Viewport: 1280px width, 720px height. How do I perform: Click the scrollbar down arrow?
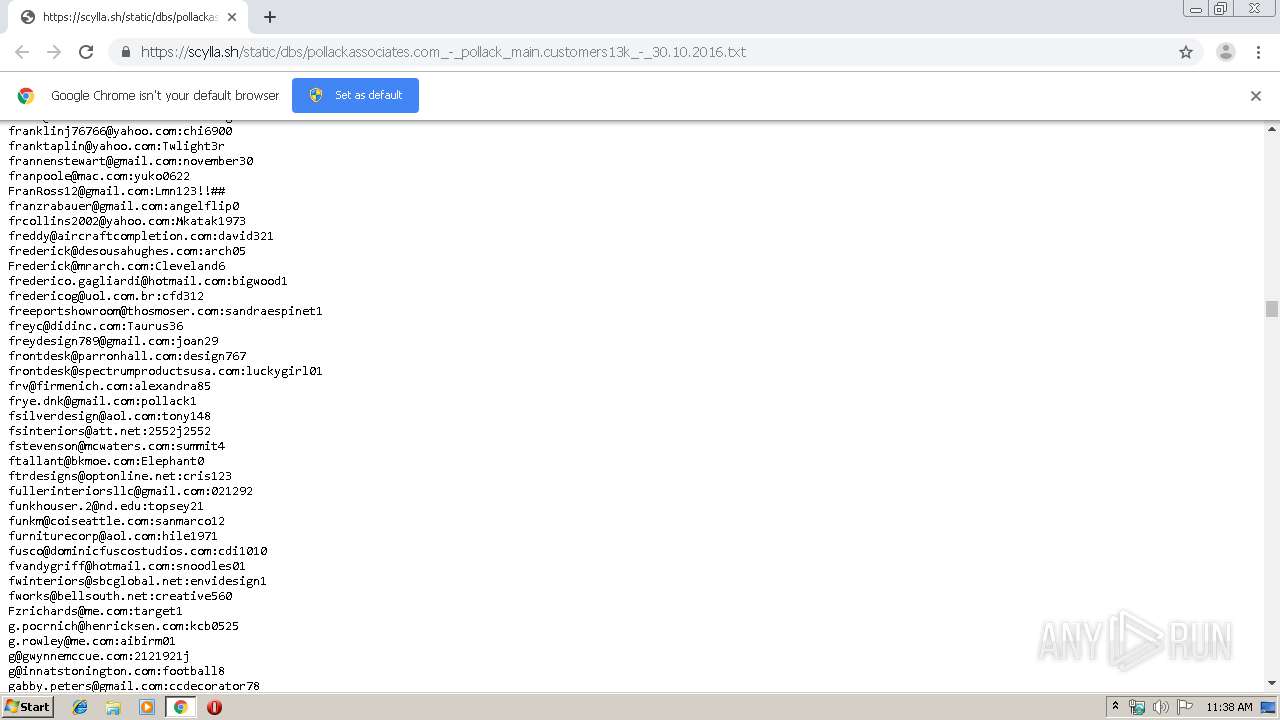(1272, 683)
